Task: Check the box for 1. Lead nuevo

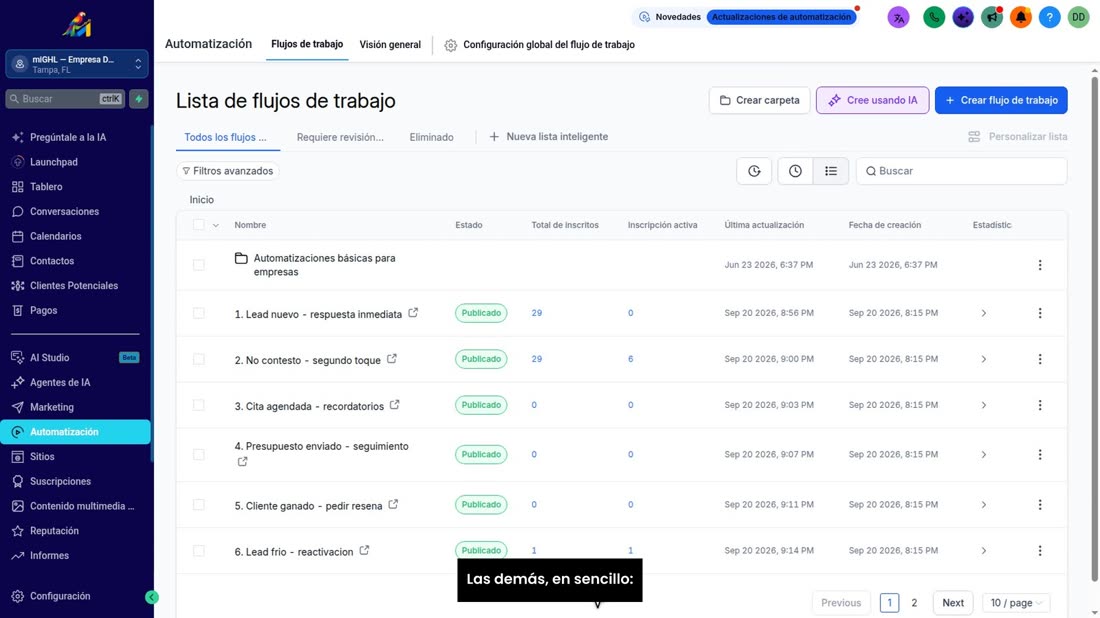Action: pos(199,313)
